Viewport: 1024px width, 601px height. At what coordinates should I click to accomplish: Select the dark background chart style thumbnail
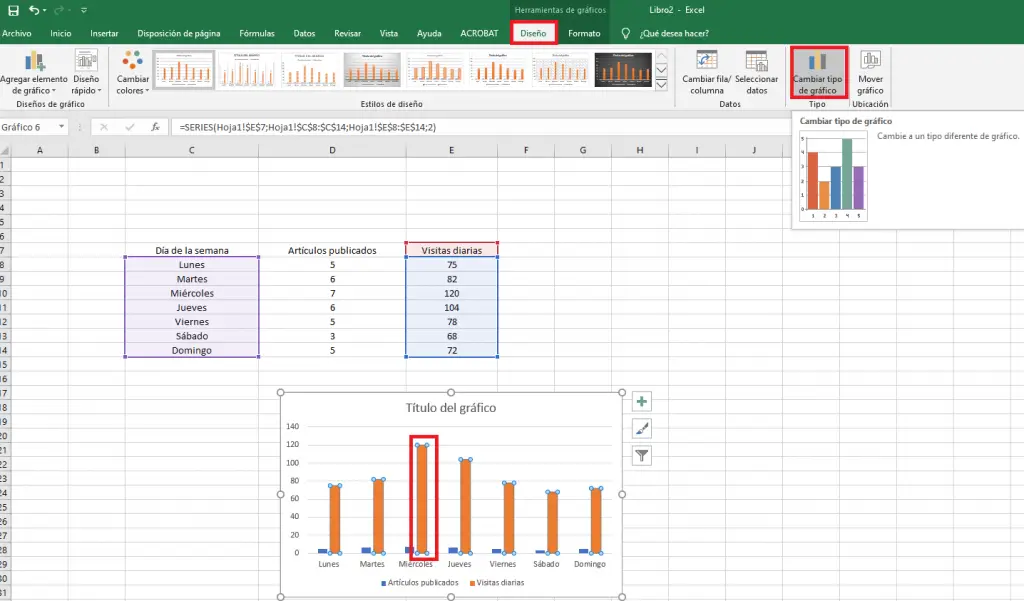pos(623,69)
